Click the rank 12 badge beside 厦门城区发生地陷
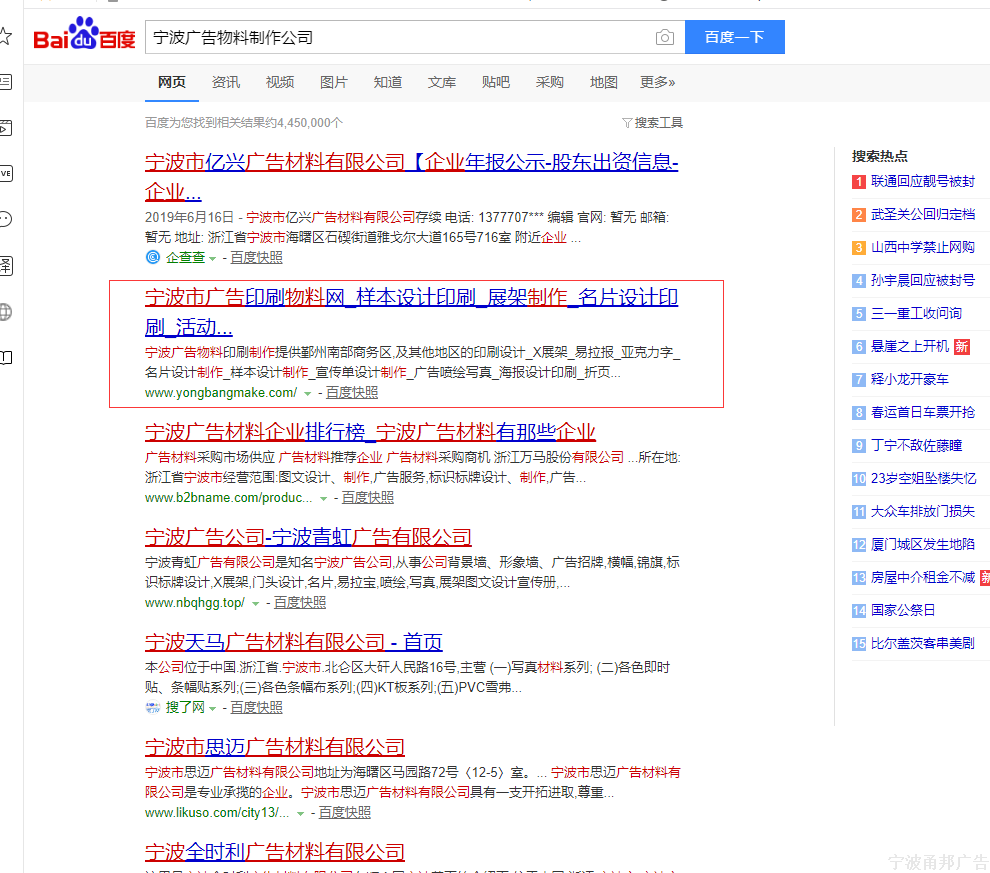990x873 pixels. (x=859, y=545)
